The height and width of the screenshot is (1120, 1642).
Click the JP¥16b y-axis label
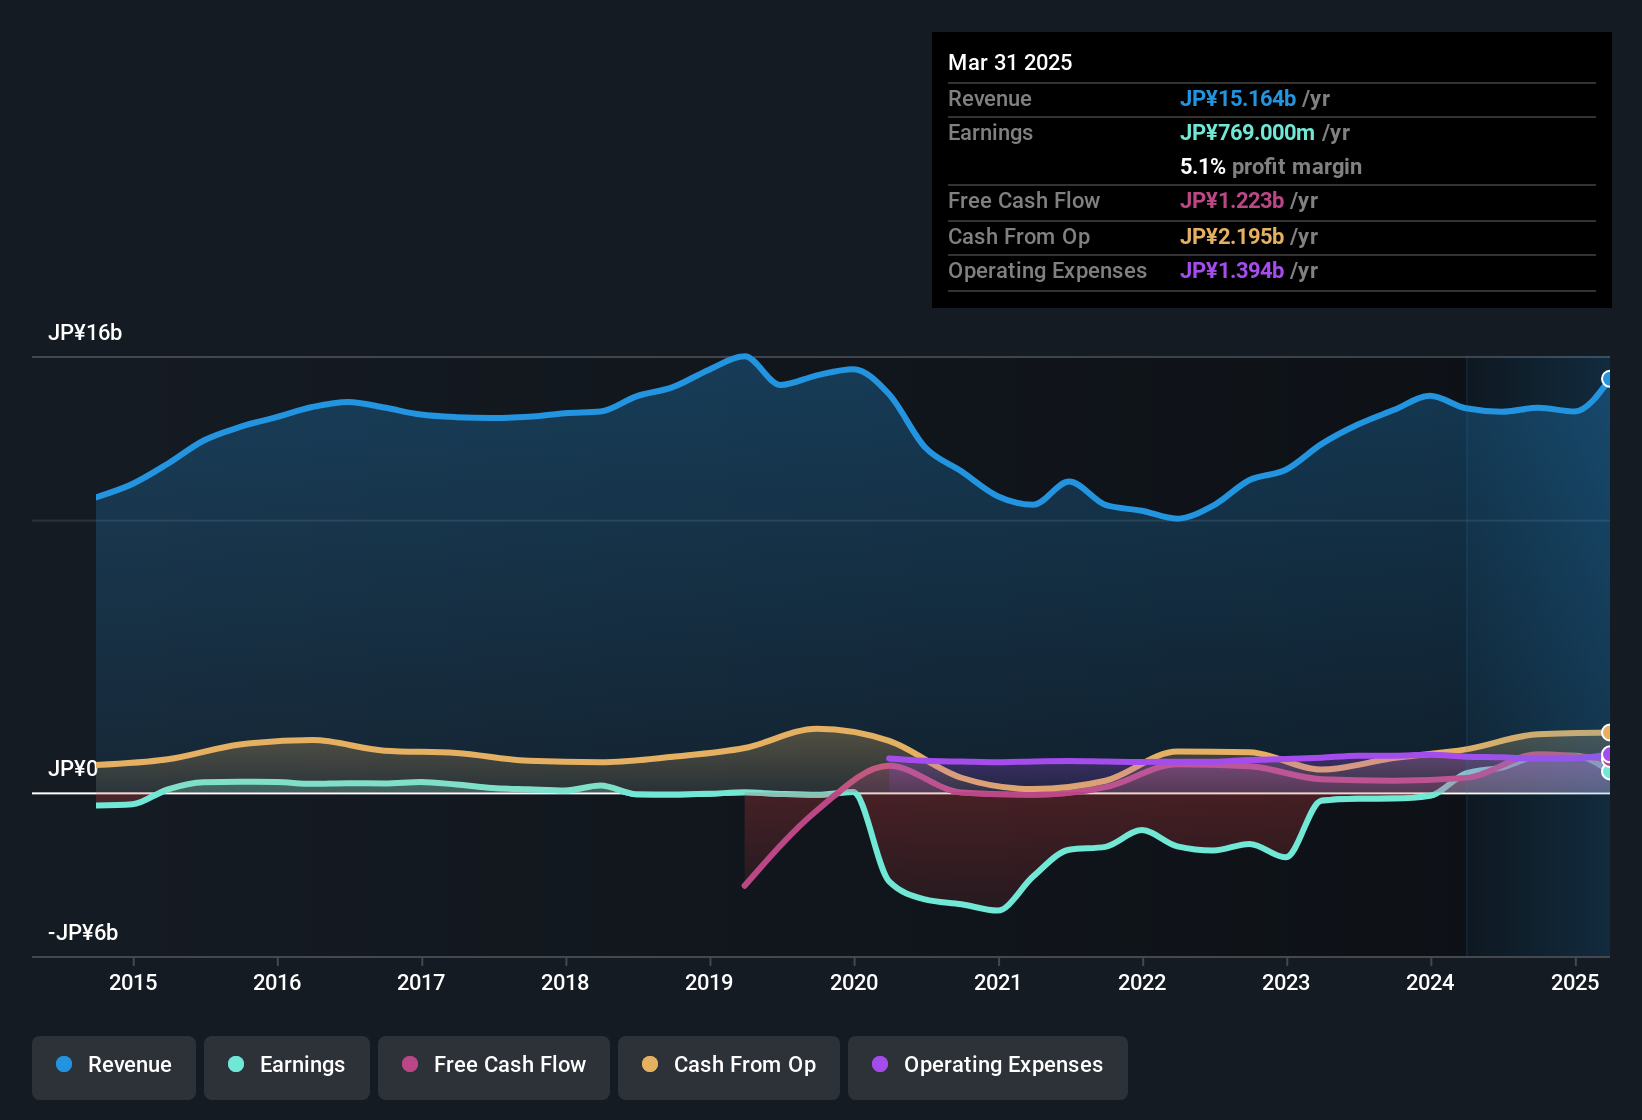click(85, 333)
